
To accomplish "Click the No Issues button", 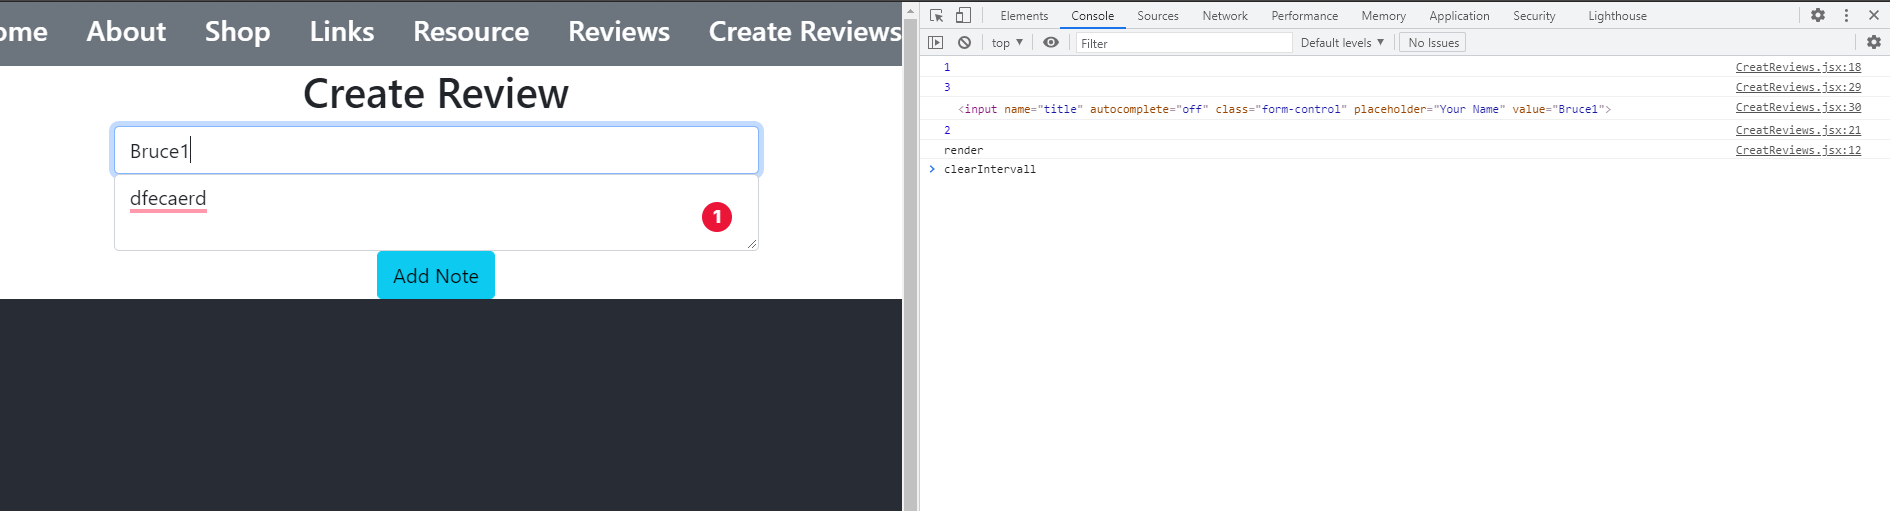I will tap(1433, 43).
